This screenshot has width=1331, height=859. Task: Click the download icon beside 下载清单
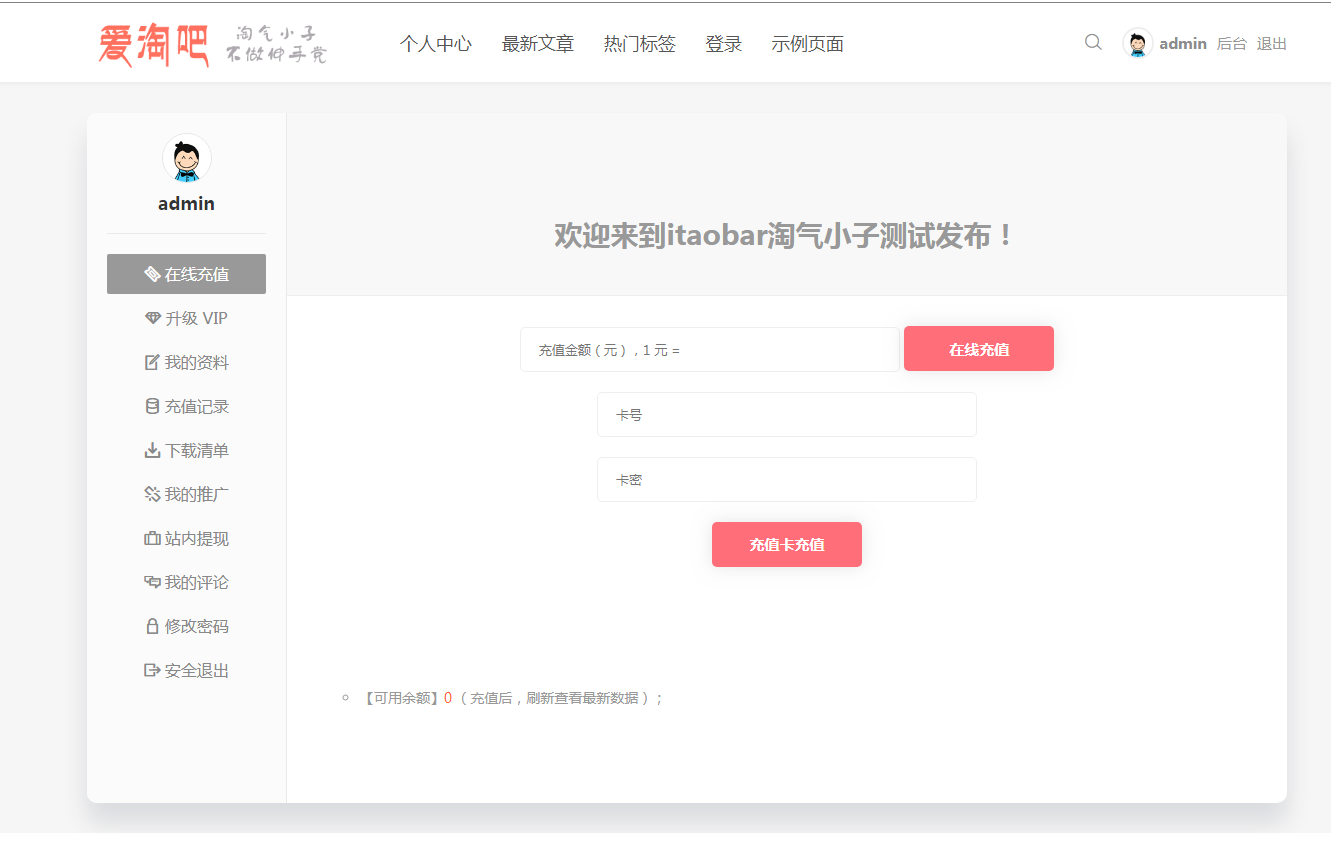[x=152, y=450]
